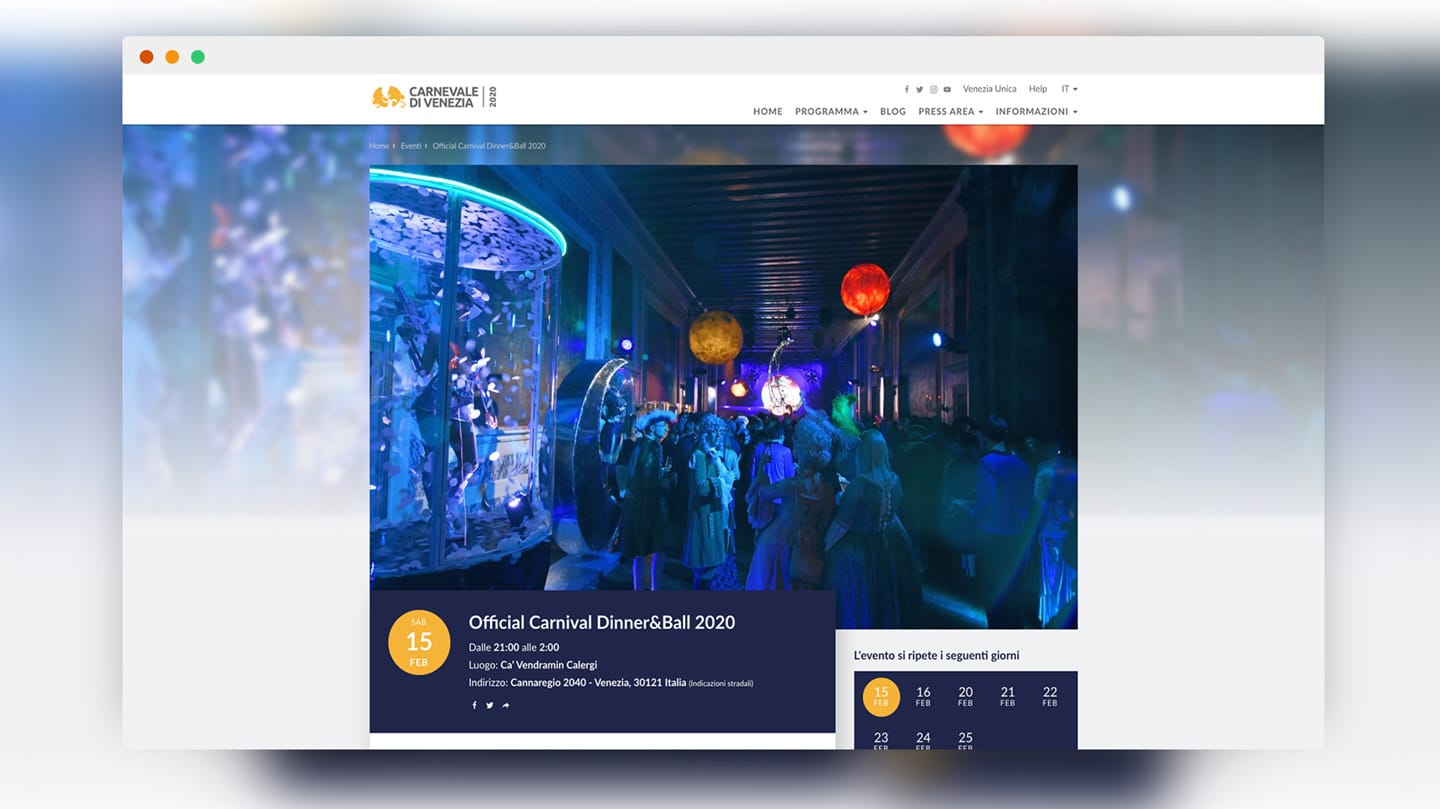Select the 16 Feb event date
Image resolution: width=1440 pixels, height=809 pixels.
pyautogui.click(x=923, y=696)
